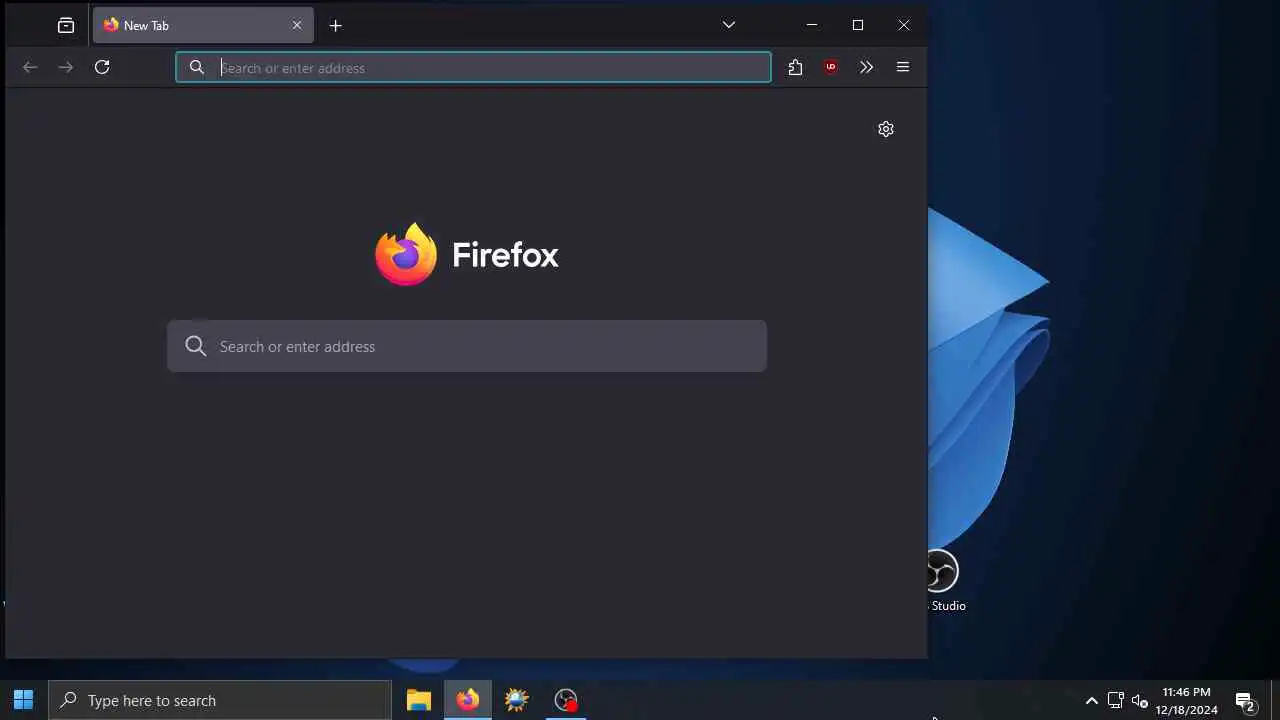Viewport: 1280px width, 720px height.
Task: Open File Explorer from taskbar
Action: pyautogui.click(x=419, y=700)
